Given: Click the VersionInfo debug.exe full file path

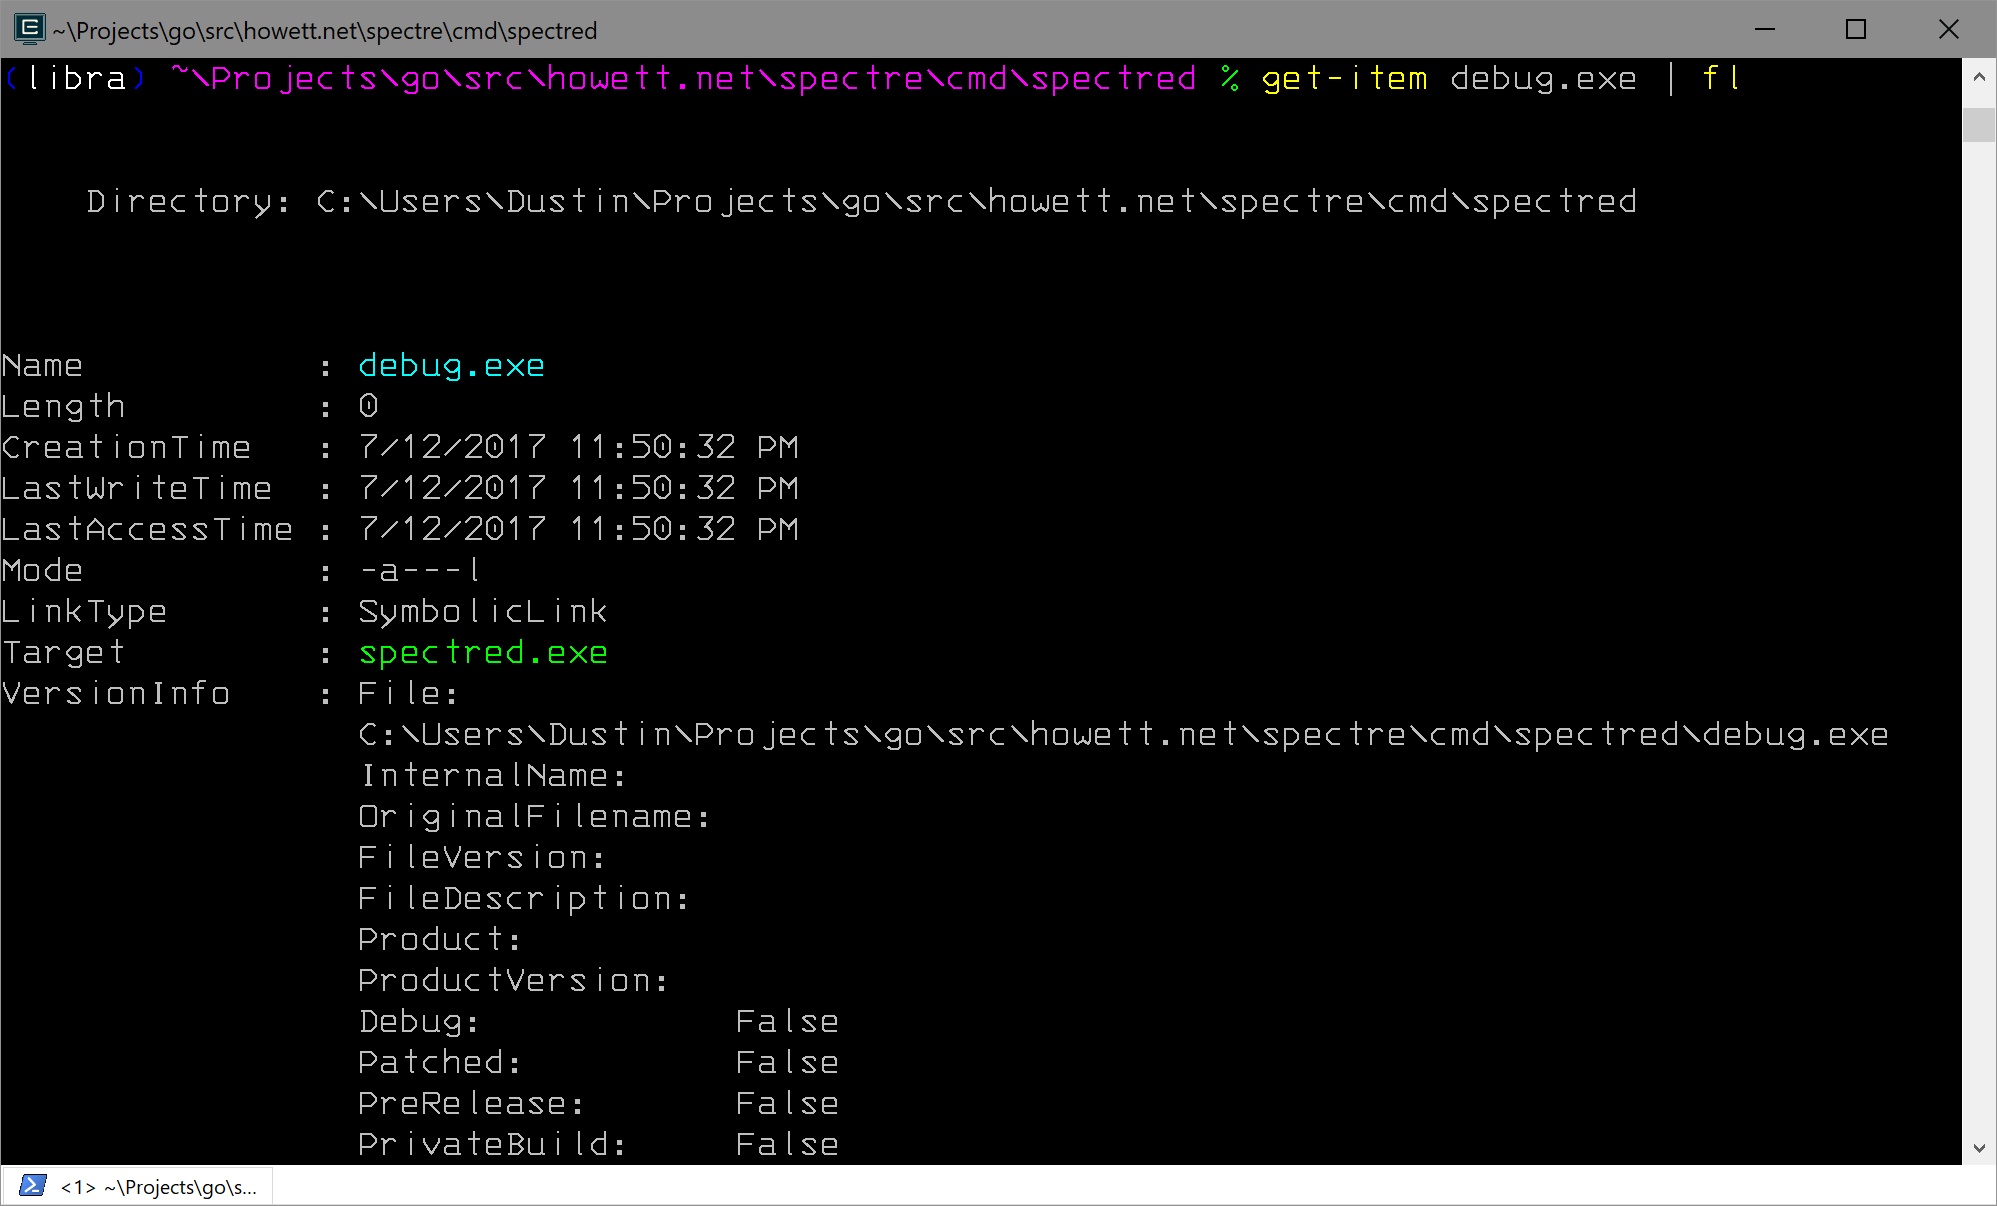Looking at the screenshot, I should tap(1124, 735).
